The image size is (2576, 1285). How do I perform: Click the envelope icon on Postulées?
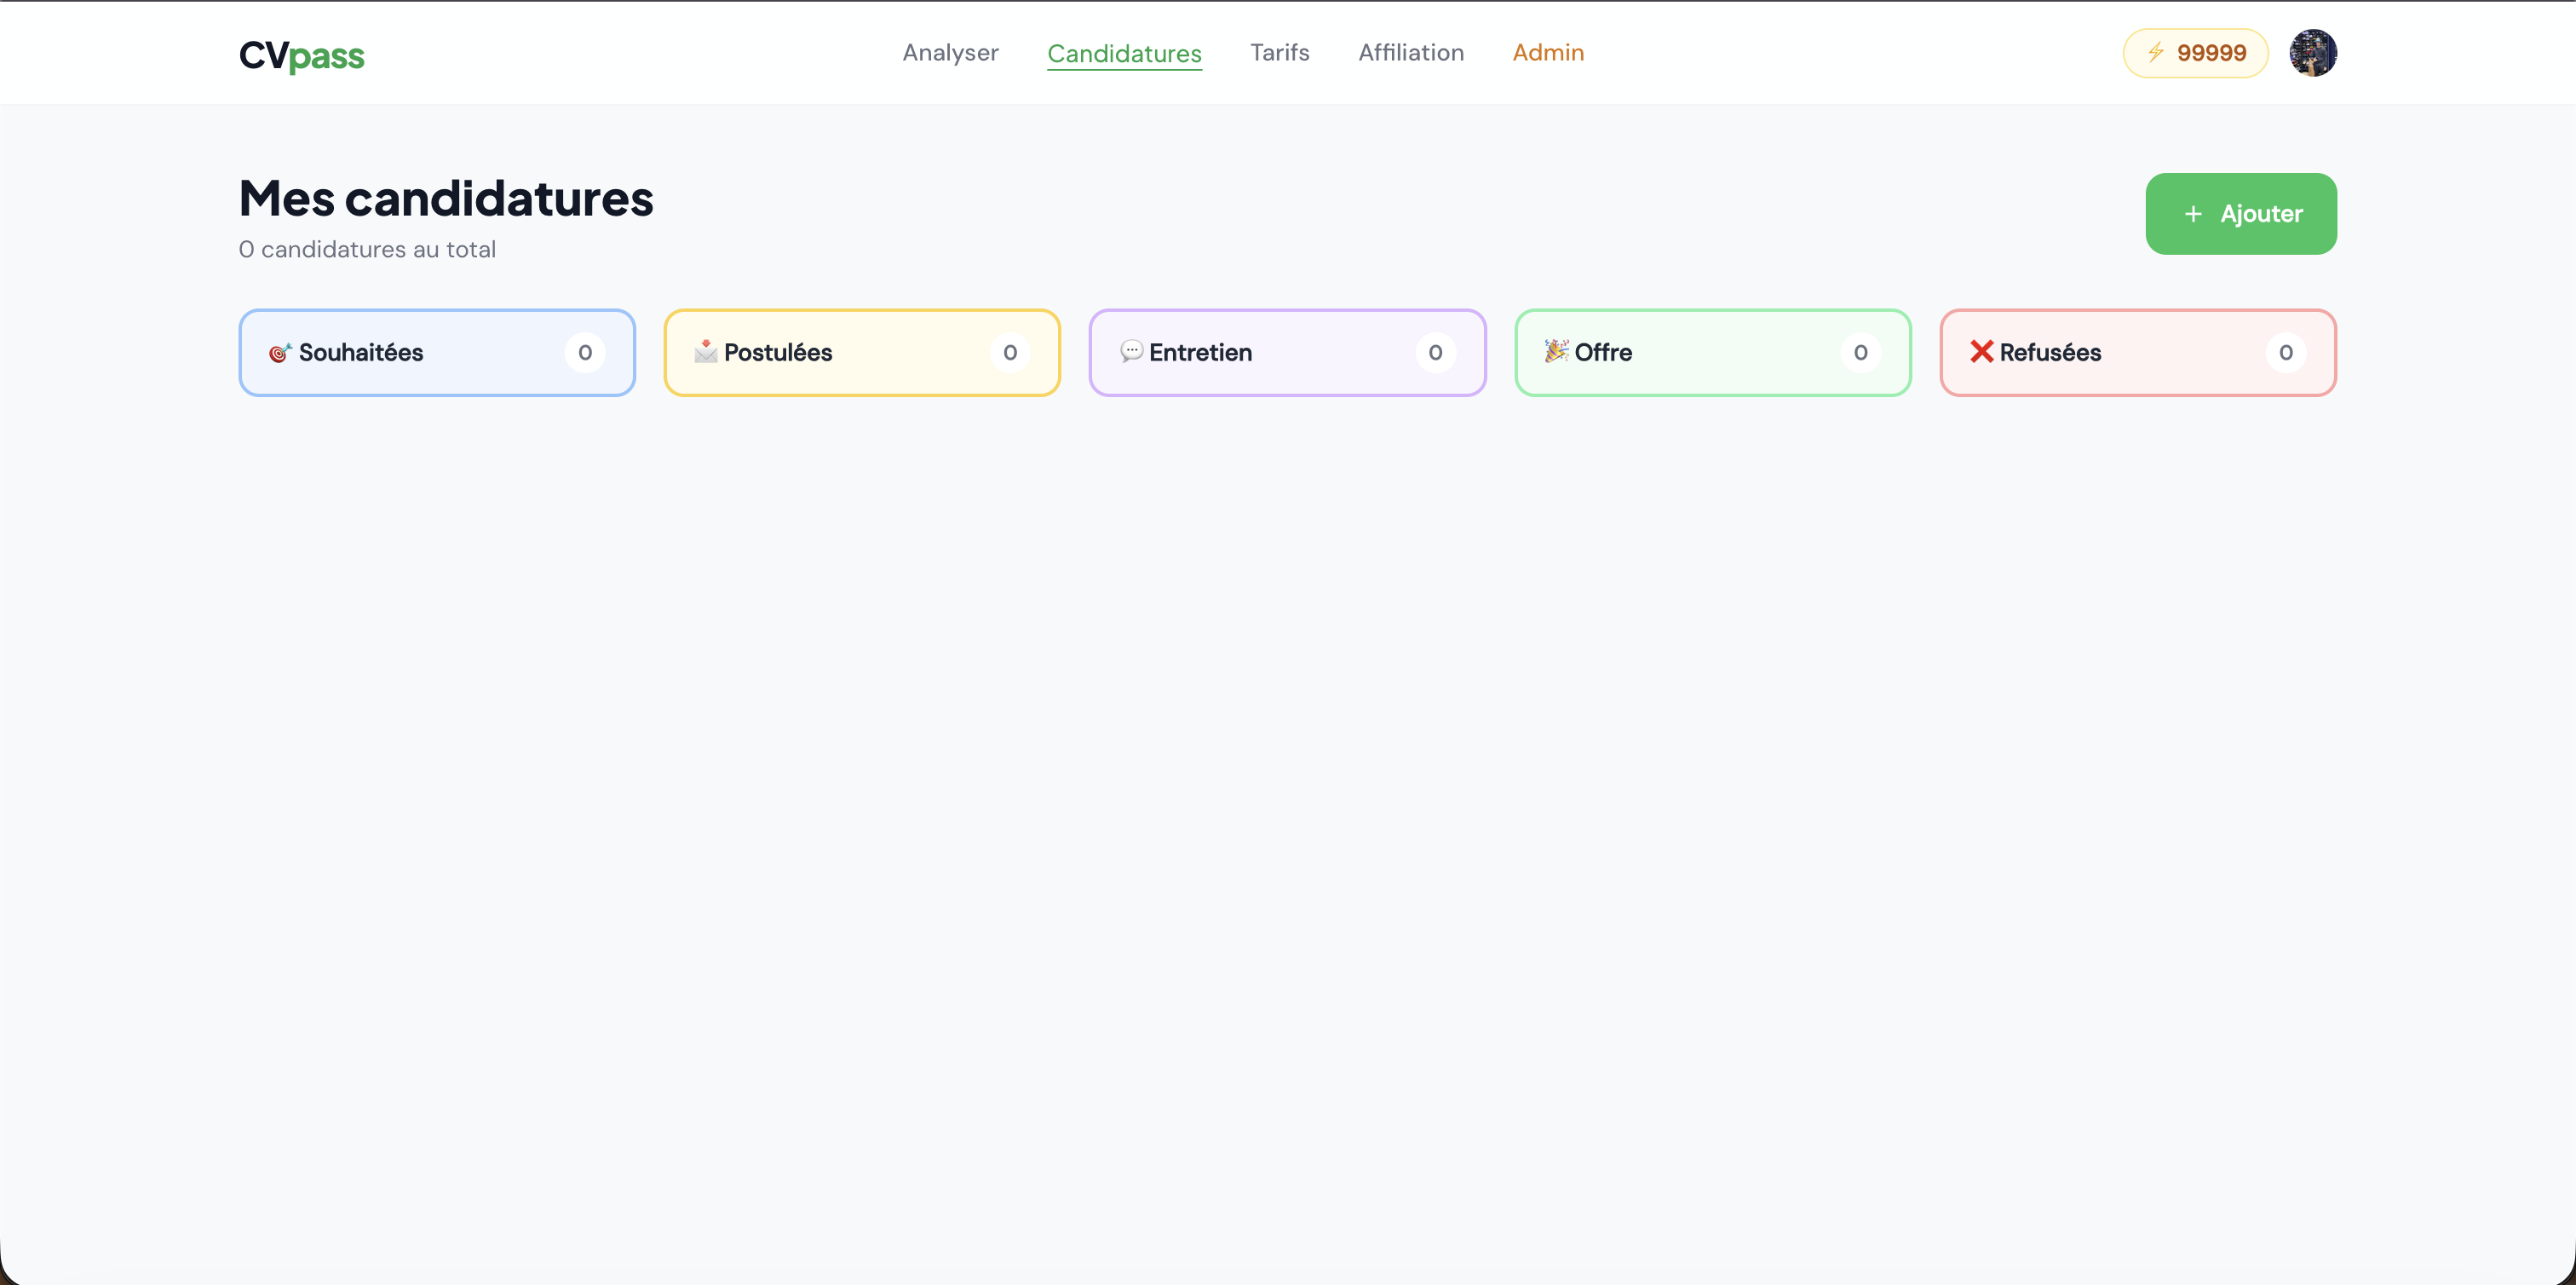[x=705, y=351]
